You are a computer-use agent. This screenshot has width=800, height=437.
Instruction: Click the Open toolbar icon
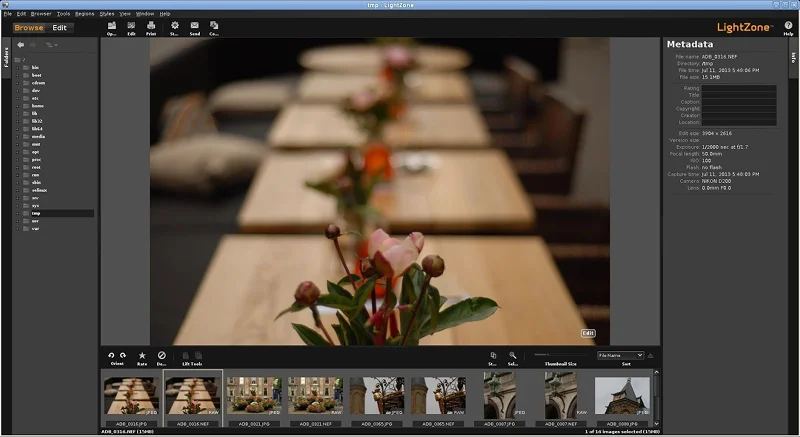[x=112, y=25]
